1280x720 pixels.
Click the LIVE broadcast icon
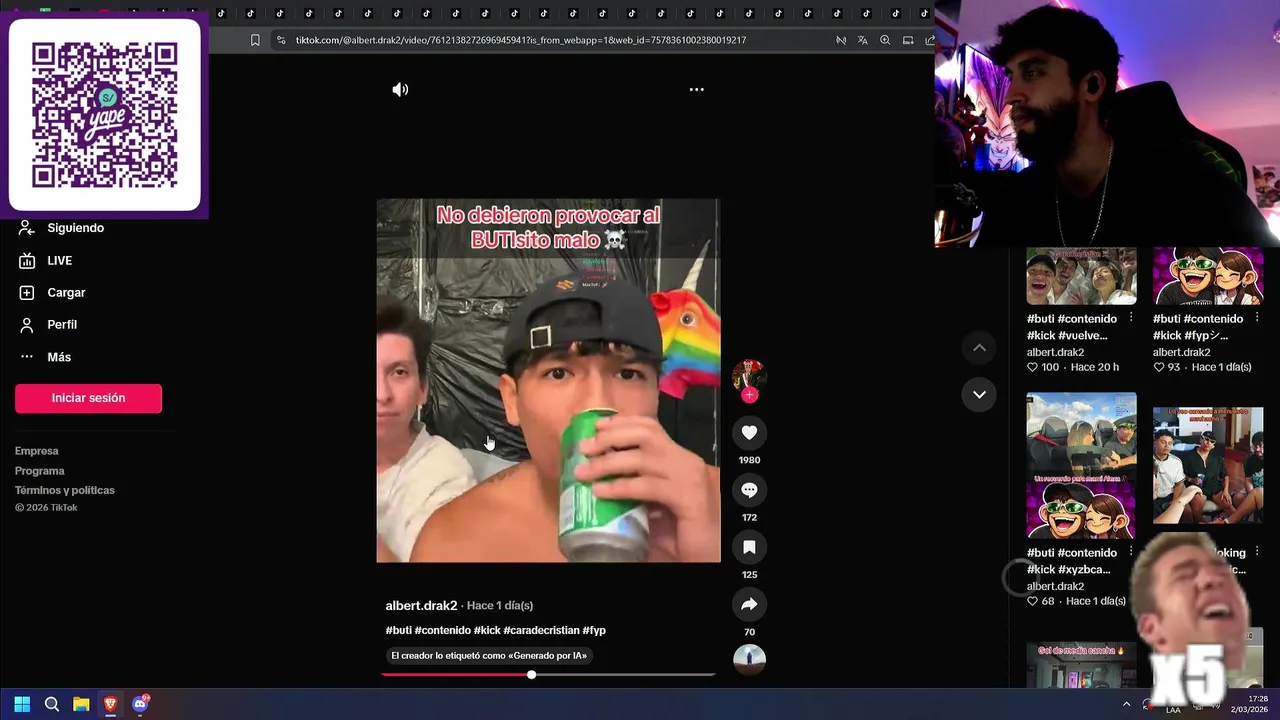click(27, 260)
